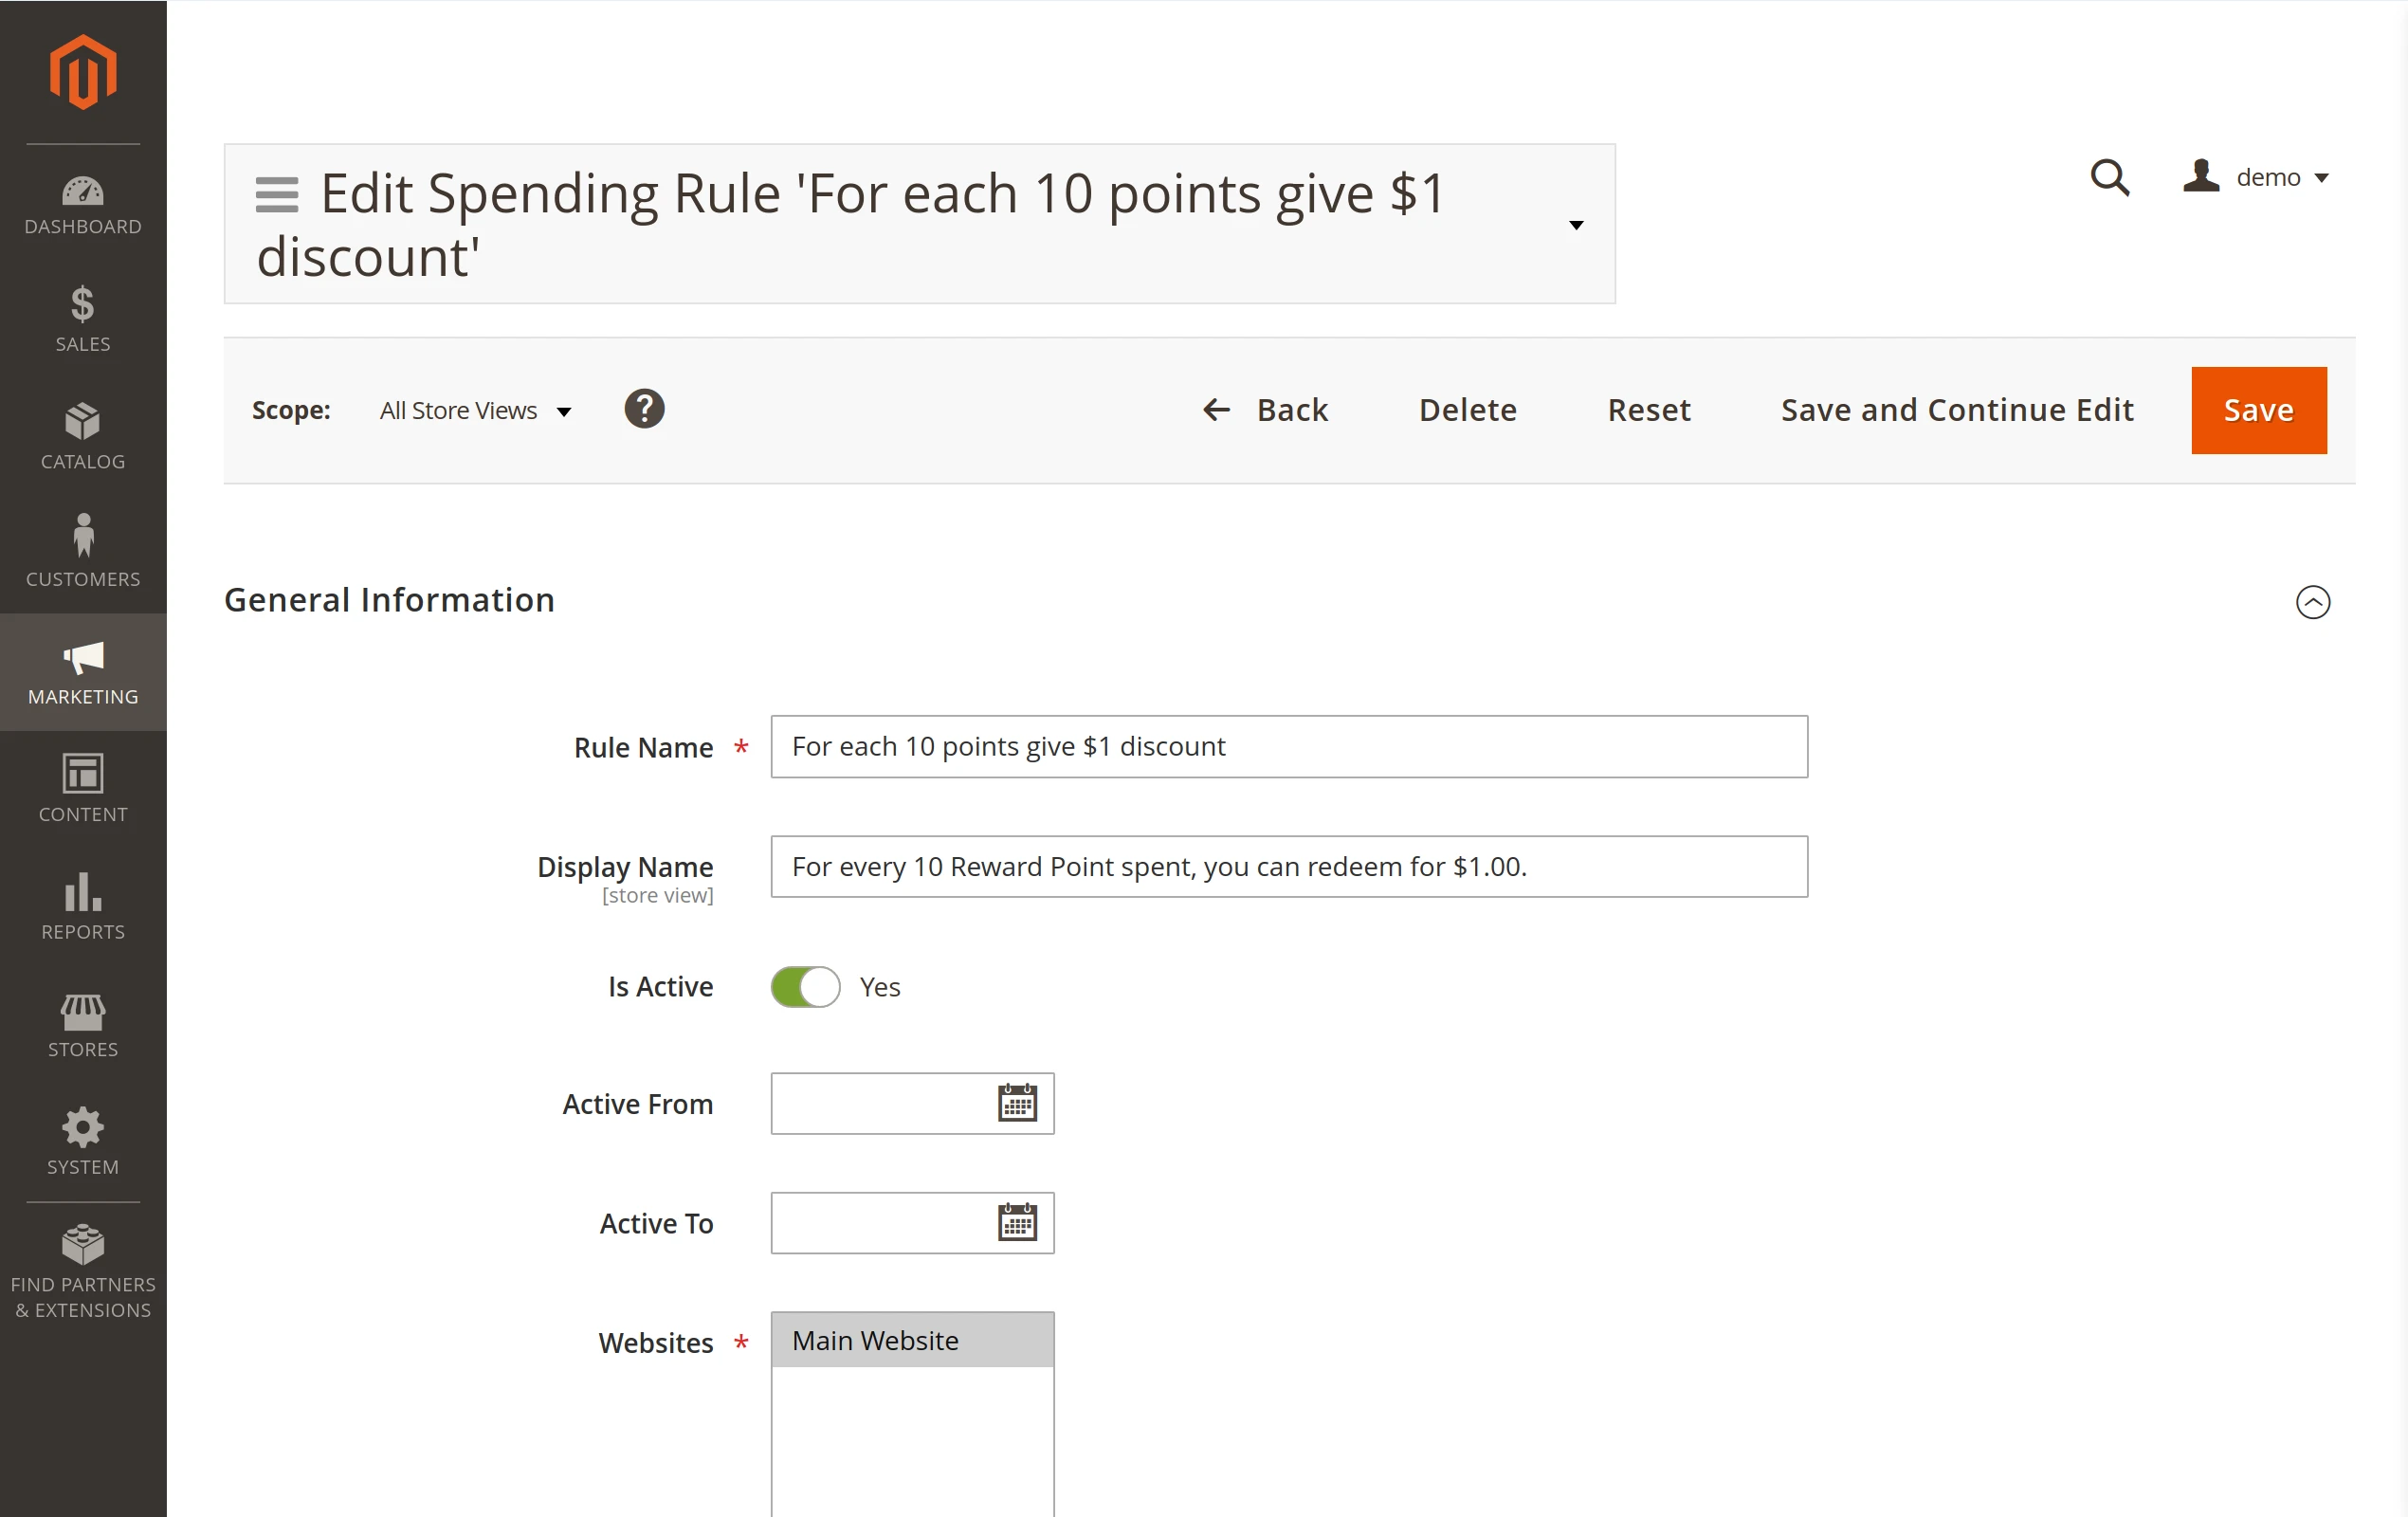Open the Active From date picker calendar
Screen dimensions: 2408x1517
(x=1017, y=1103)
